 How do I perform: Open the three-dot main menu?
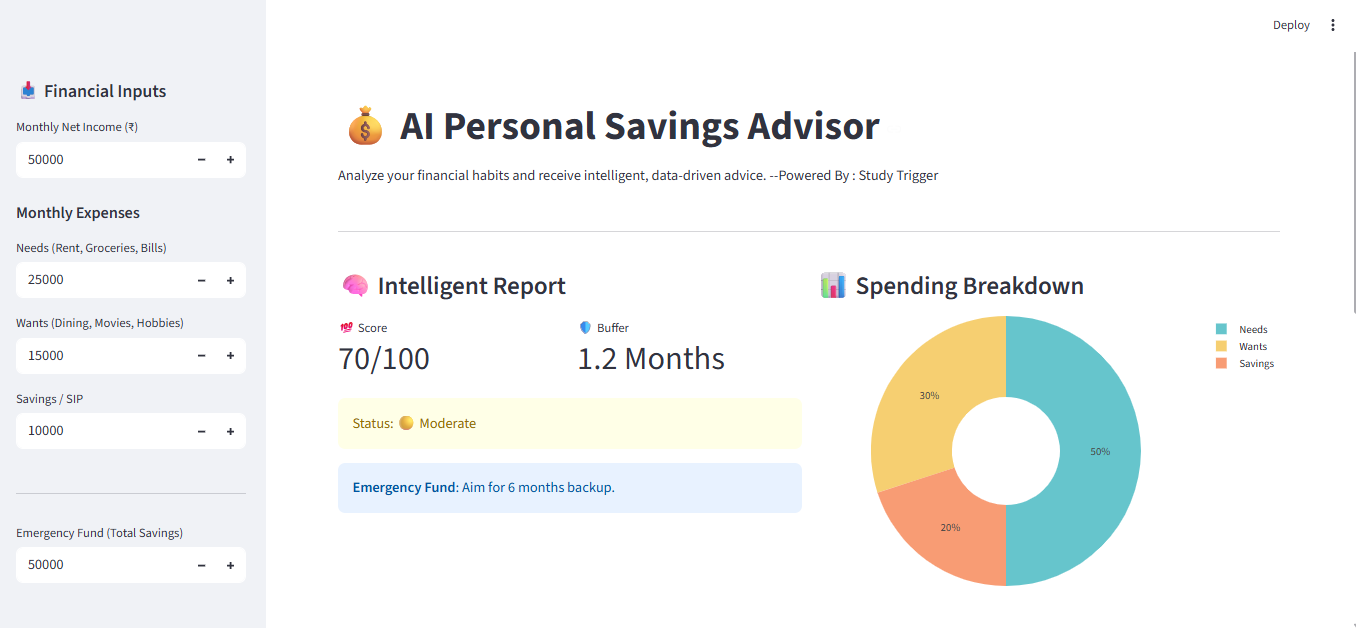click(x=1332, y=25)
